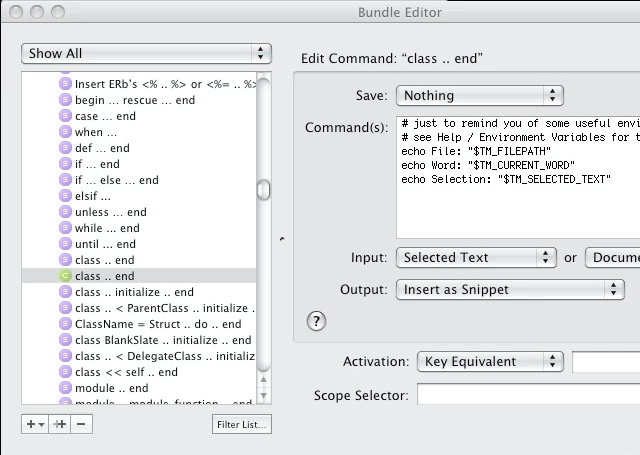Viewport: 640px width, 455px height.
Task: Open the Input 'Selected Text' dropdown
Action: click(x=476, y=257)
